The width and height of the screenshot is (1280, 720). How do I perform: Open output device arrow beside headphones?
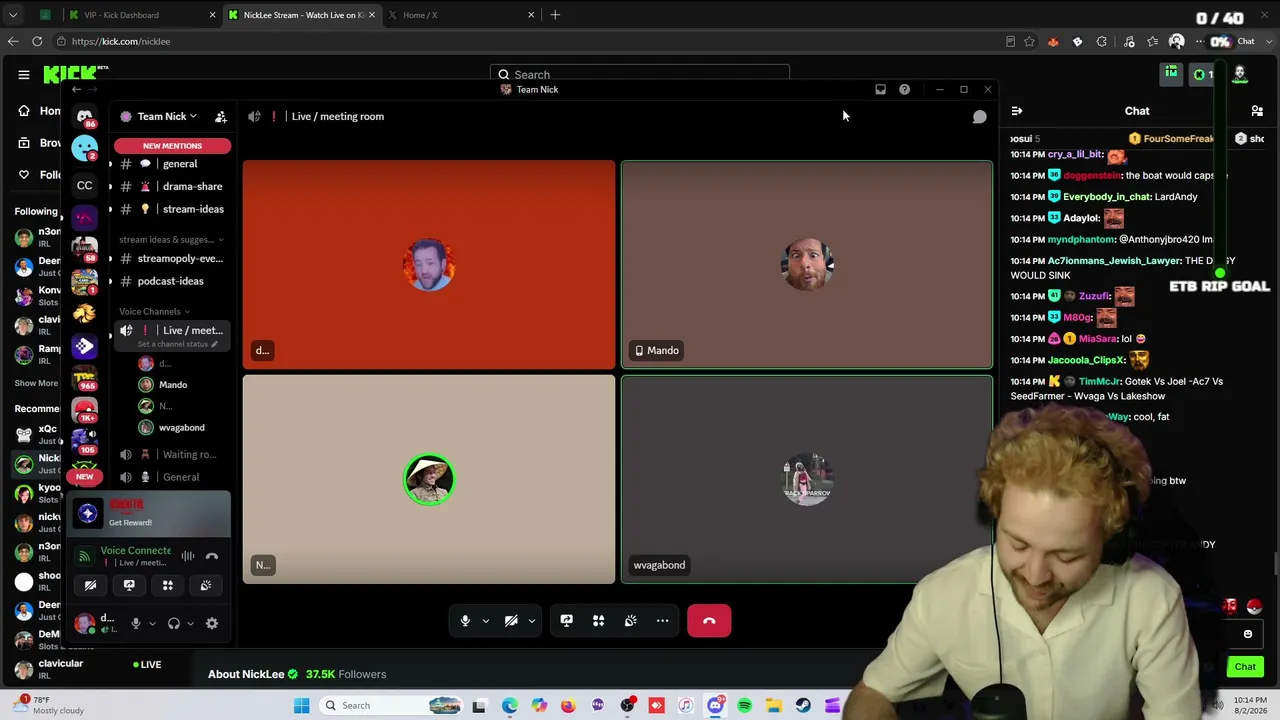click(190, 624)
